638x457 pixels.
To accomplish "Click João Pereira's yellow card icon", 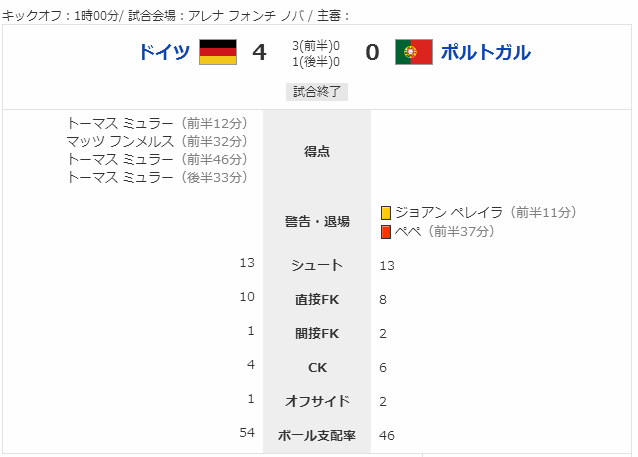I will point(386,213).
